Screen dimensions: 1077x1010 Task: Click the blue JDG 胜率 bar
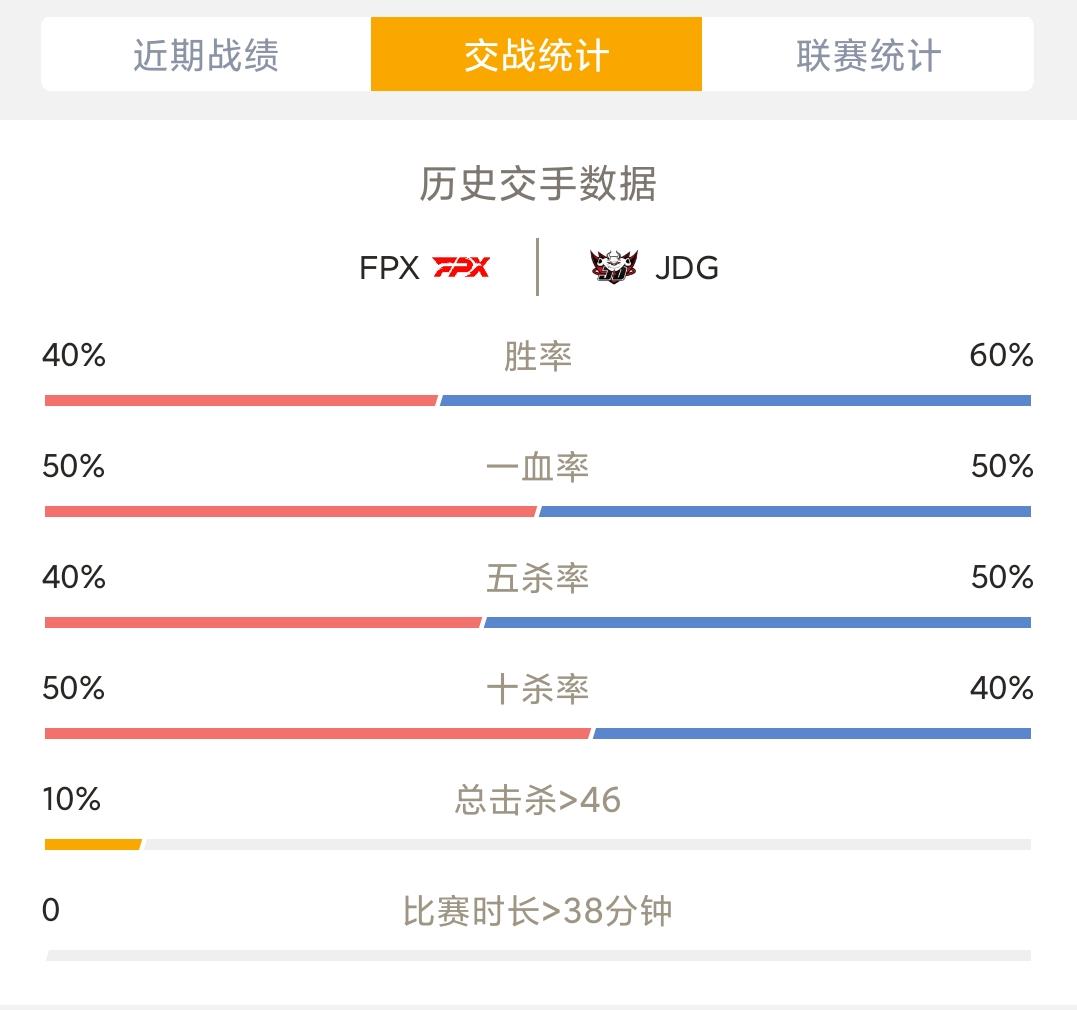pyautogui.click(x=736, y=401)
